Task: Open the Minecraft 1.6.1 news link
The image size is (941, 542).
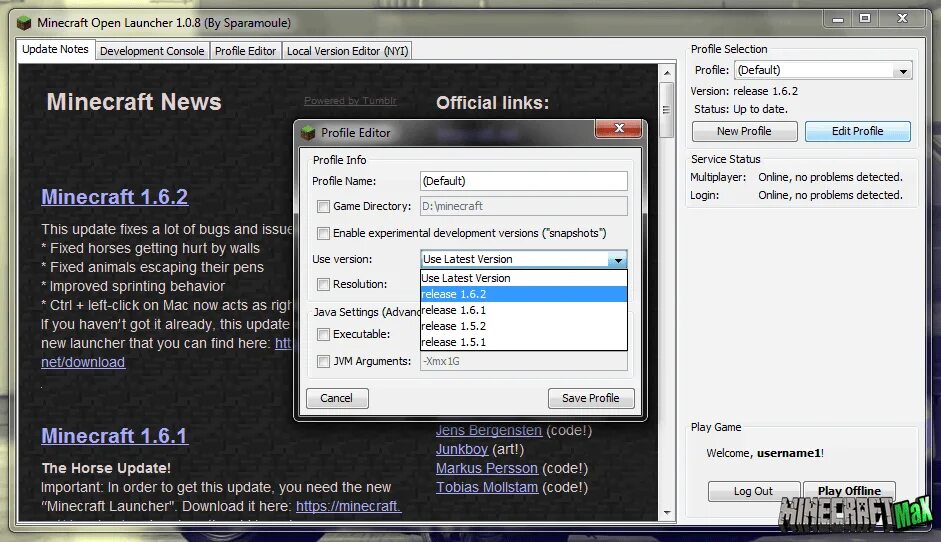Action: (115, 436)
